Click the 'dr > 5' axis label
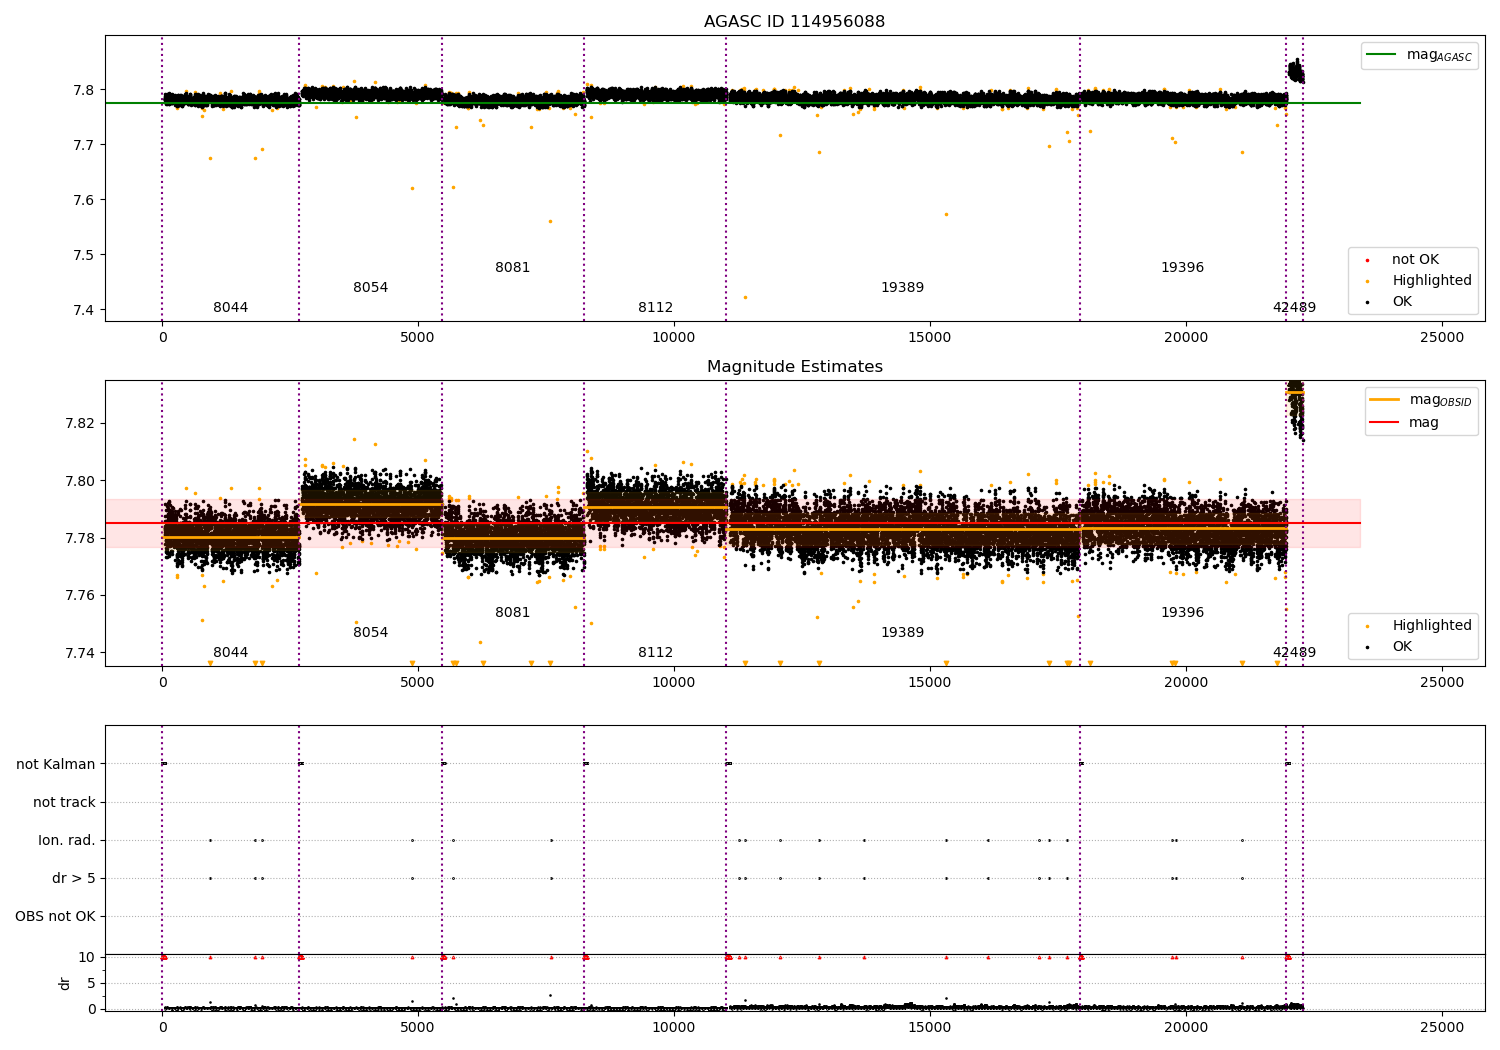 tap(74, 879)
